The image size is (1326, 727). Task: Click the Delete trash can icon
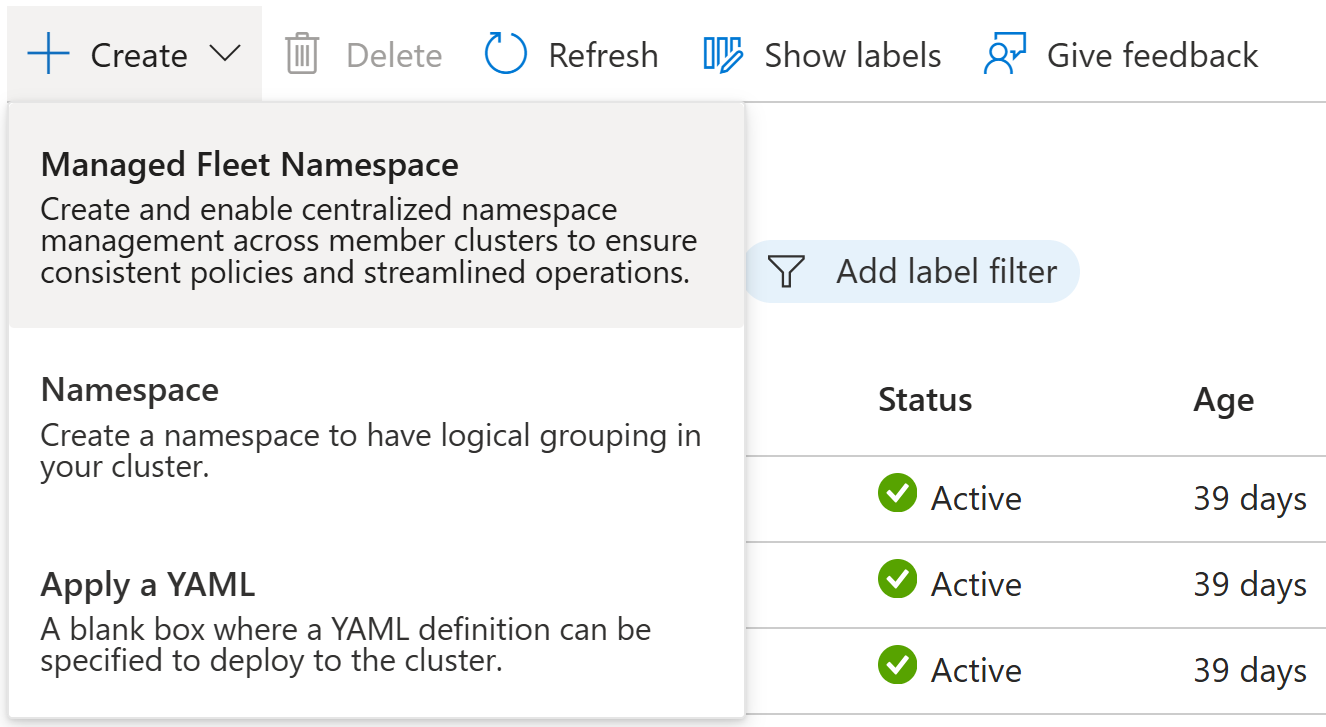(x=301, y=54)
